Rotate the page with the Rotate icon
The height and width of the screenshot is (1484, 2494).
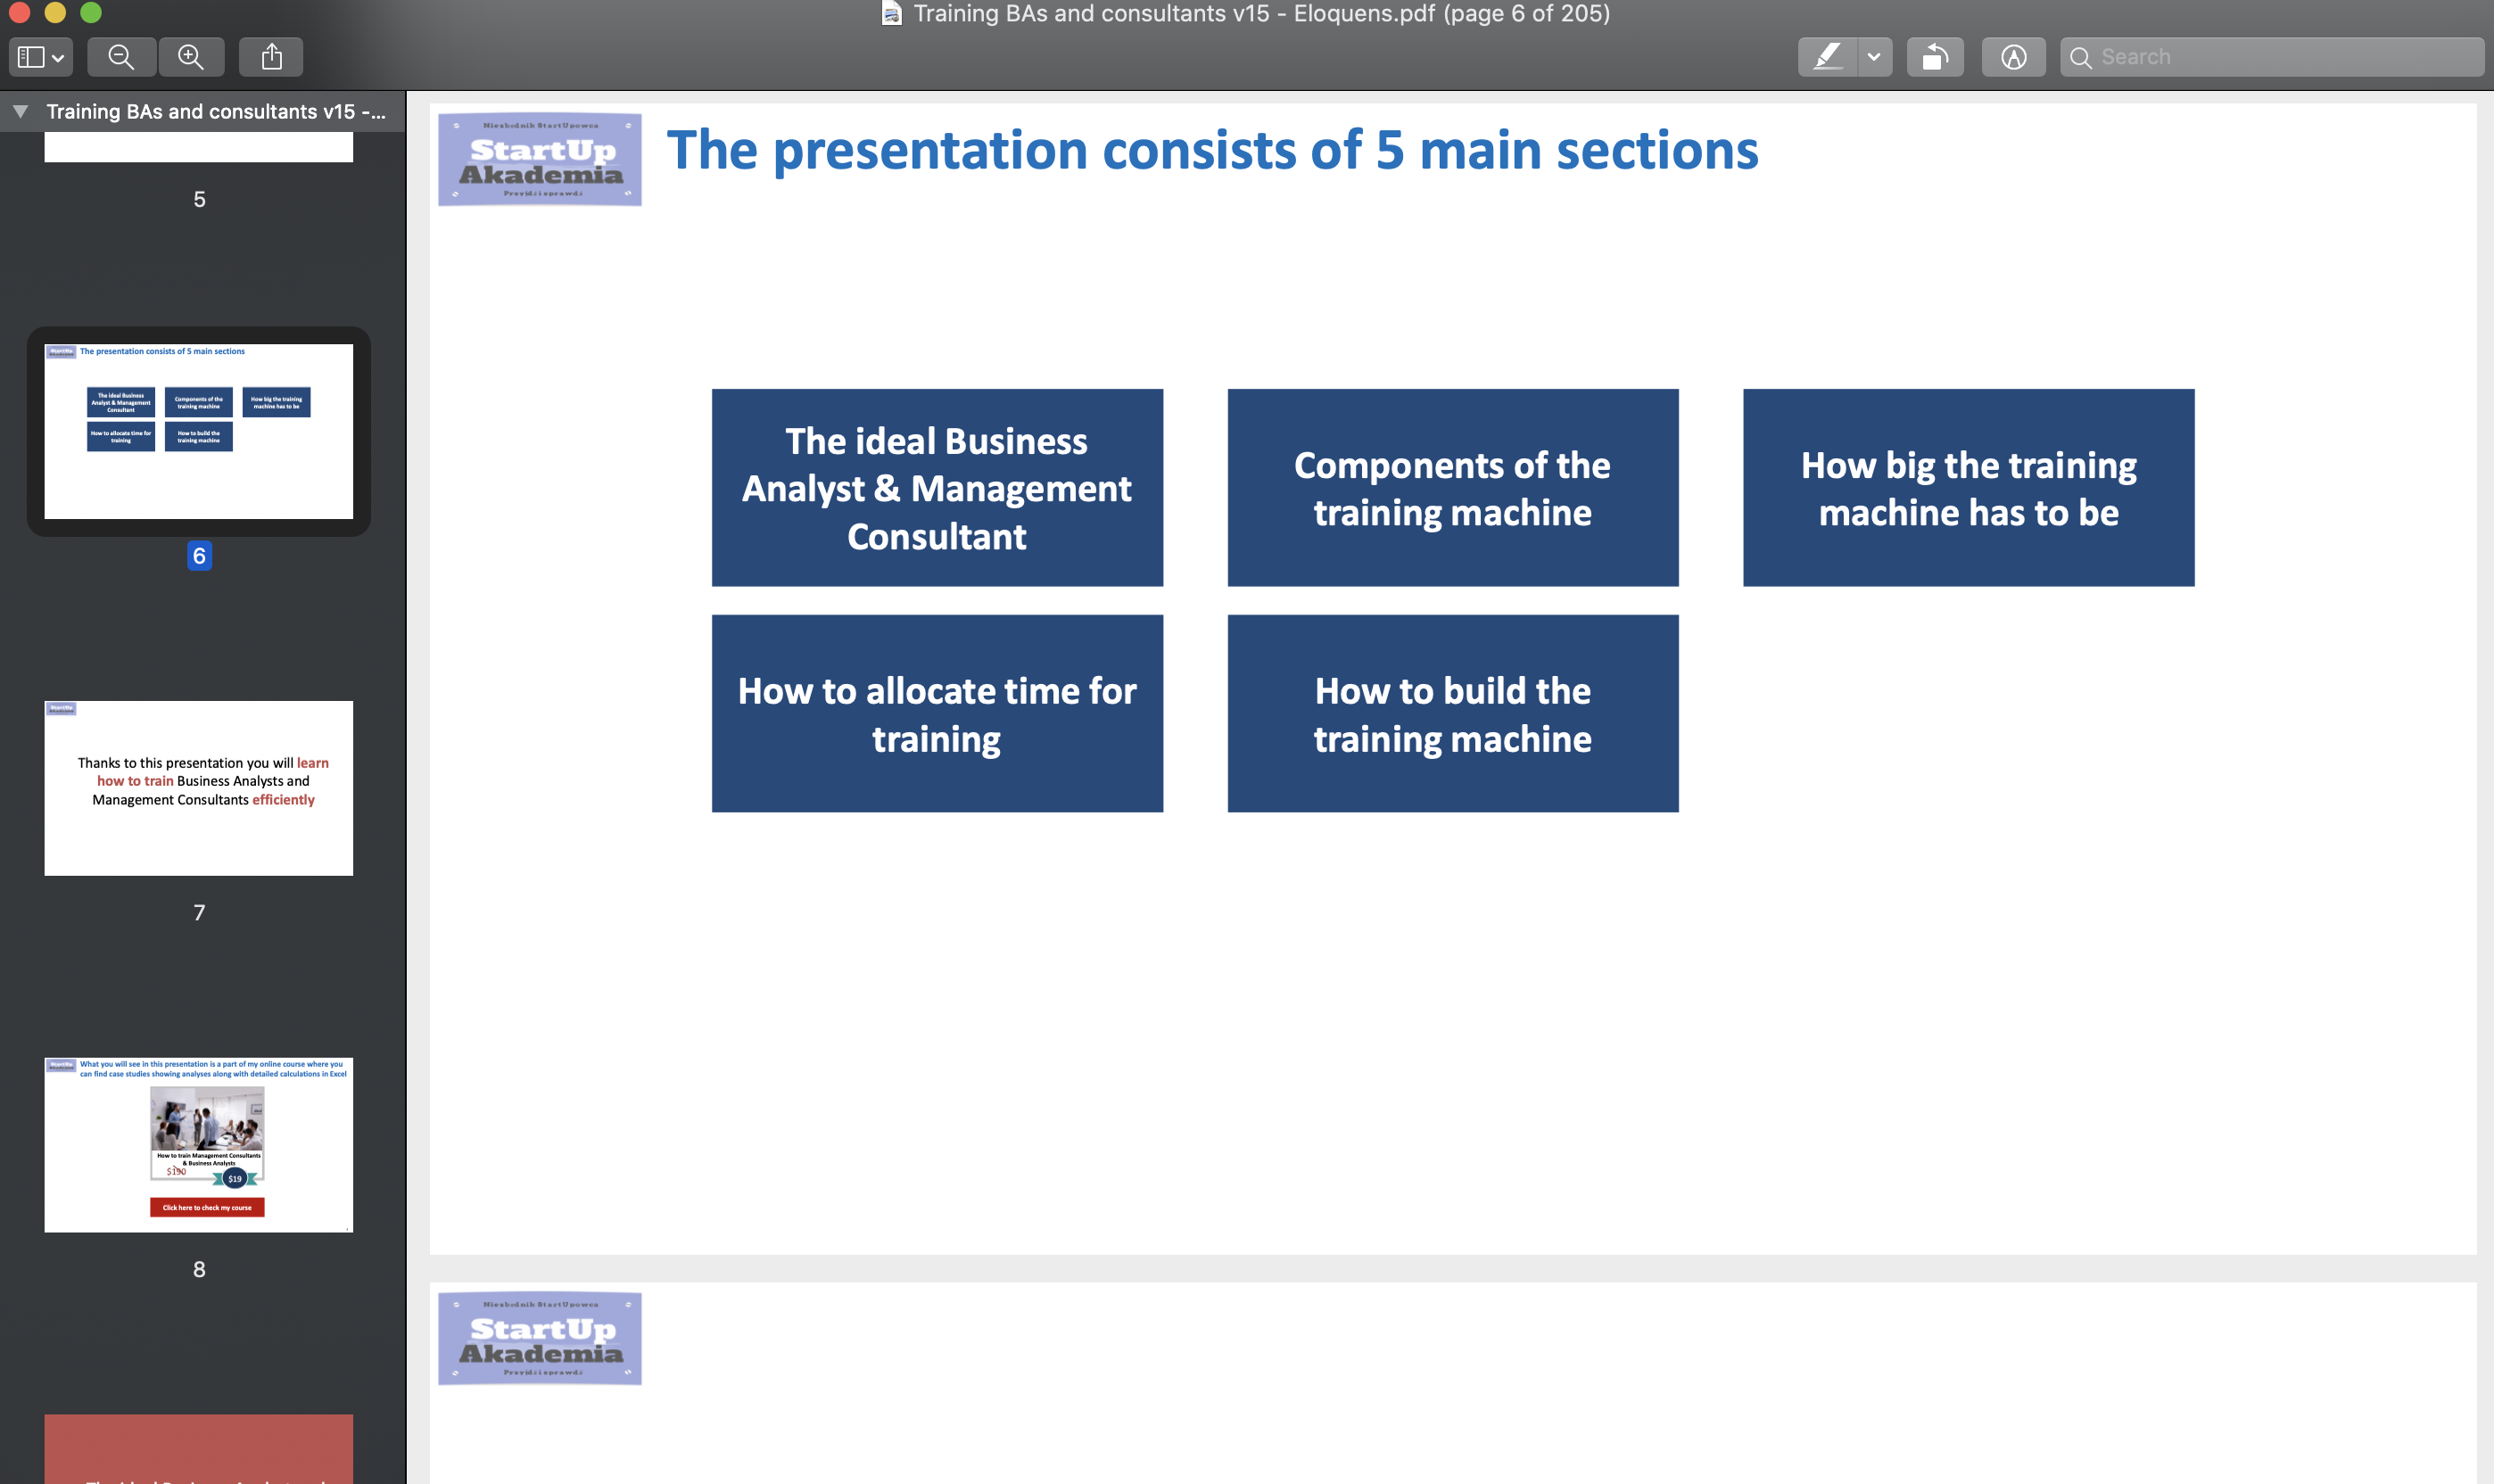[x=1935, y=57]
